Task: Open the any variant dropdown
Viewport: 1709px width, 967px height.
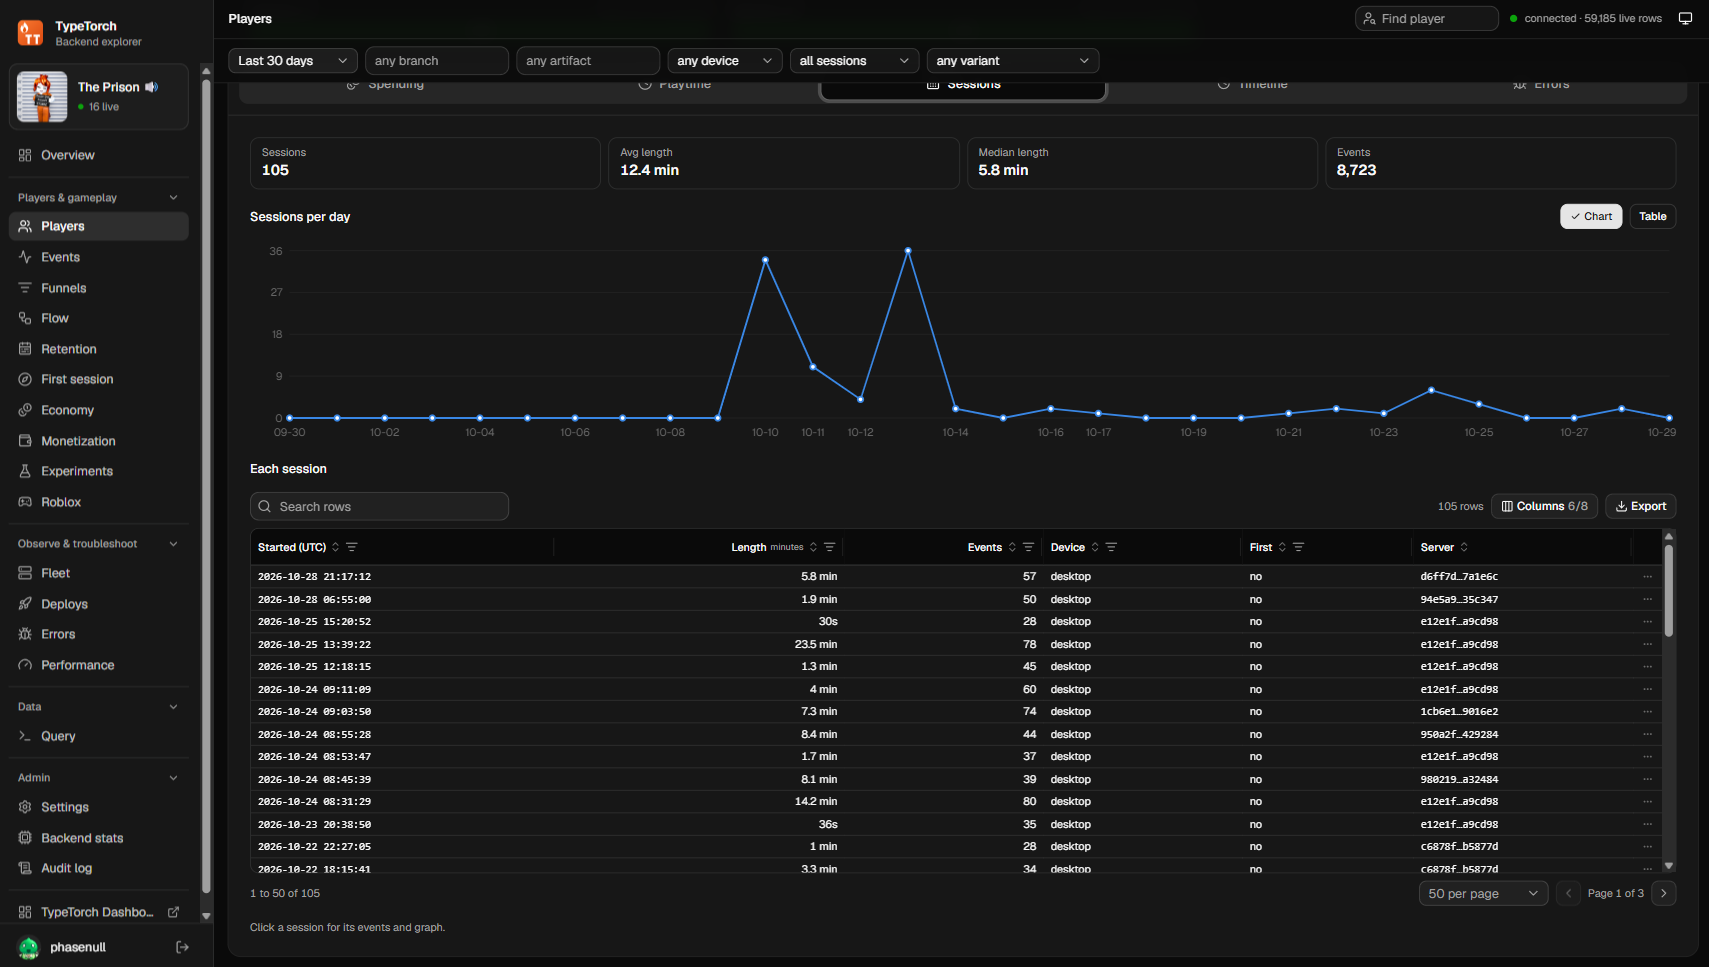Action: tap(1013, 61)
